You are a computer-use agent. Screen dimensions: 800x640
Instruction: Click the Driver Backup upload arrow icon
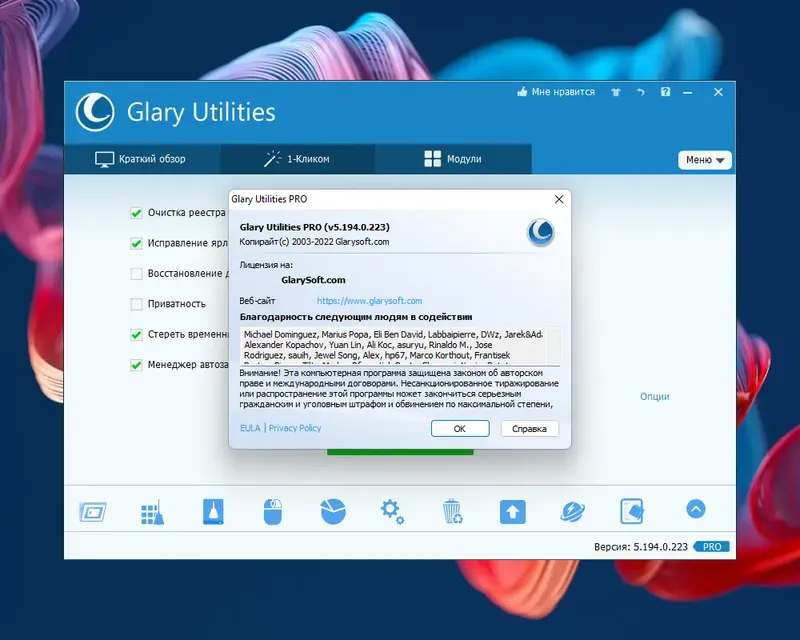pos(512,511)
